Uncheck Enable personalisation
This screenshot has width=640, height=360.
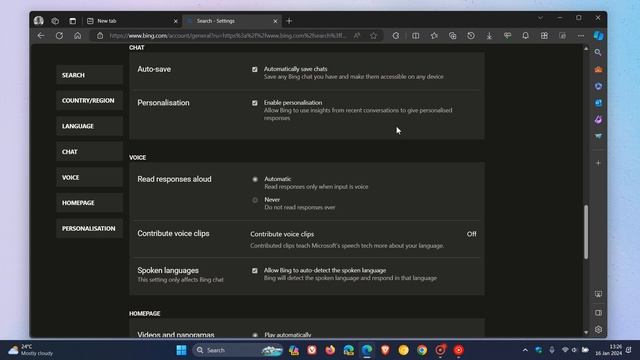(x=255, y=103)
